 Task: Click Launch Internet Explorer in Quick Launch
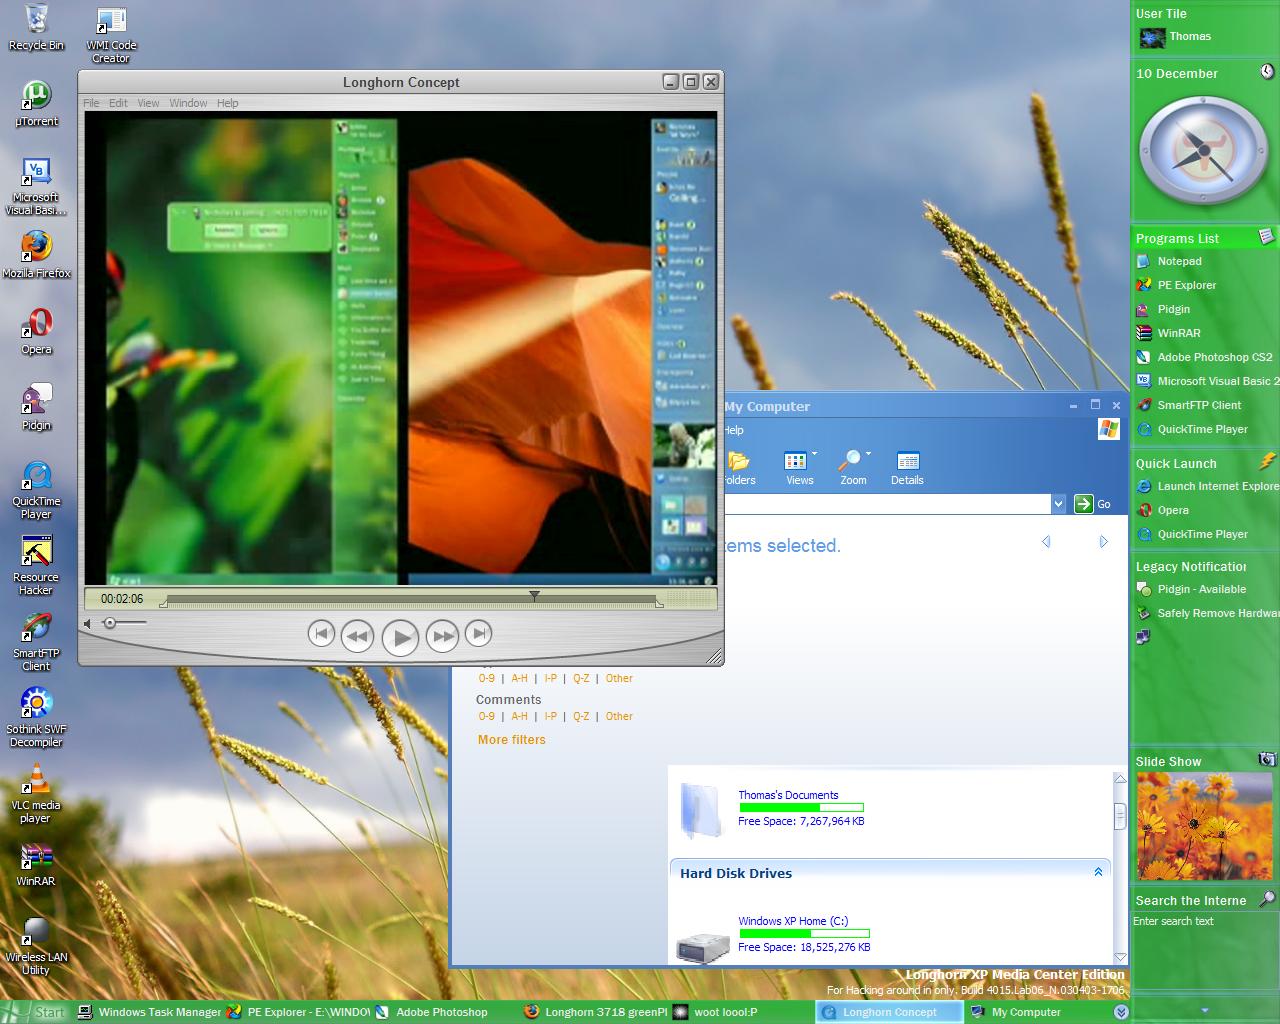point(1207,486)
